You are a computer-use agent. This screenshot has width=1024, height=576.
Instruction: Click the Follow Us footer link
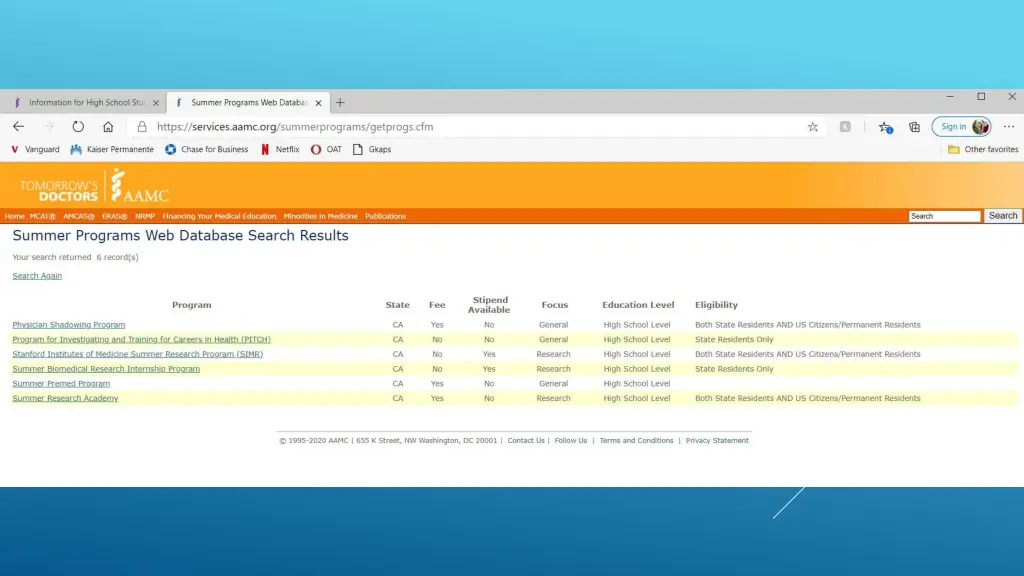pos(571,441)
